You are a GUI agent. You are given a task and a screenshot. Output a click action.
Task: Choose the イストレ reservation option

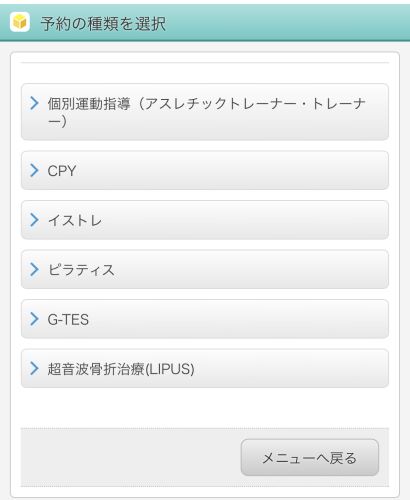(x=205, y=220)
